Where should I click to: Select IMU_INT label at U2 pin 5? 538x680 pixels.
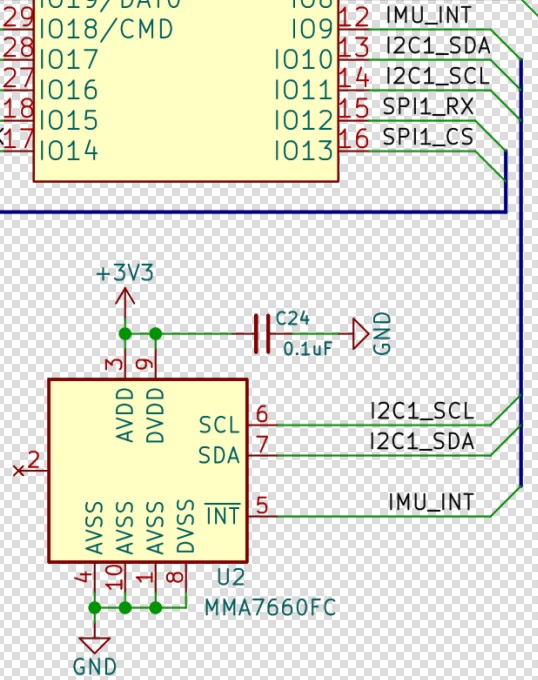click(430, 503)
